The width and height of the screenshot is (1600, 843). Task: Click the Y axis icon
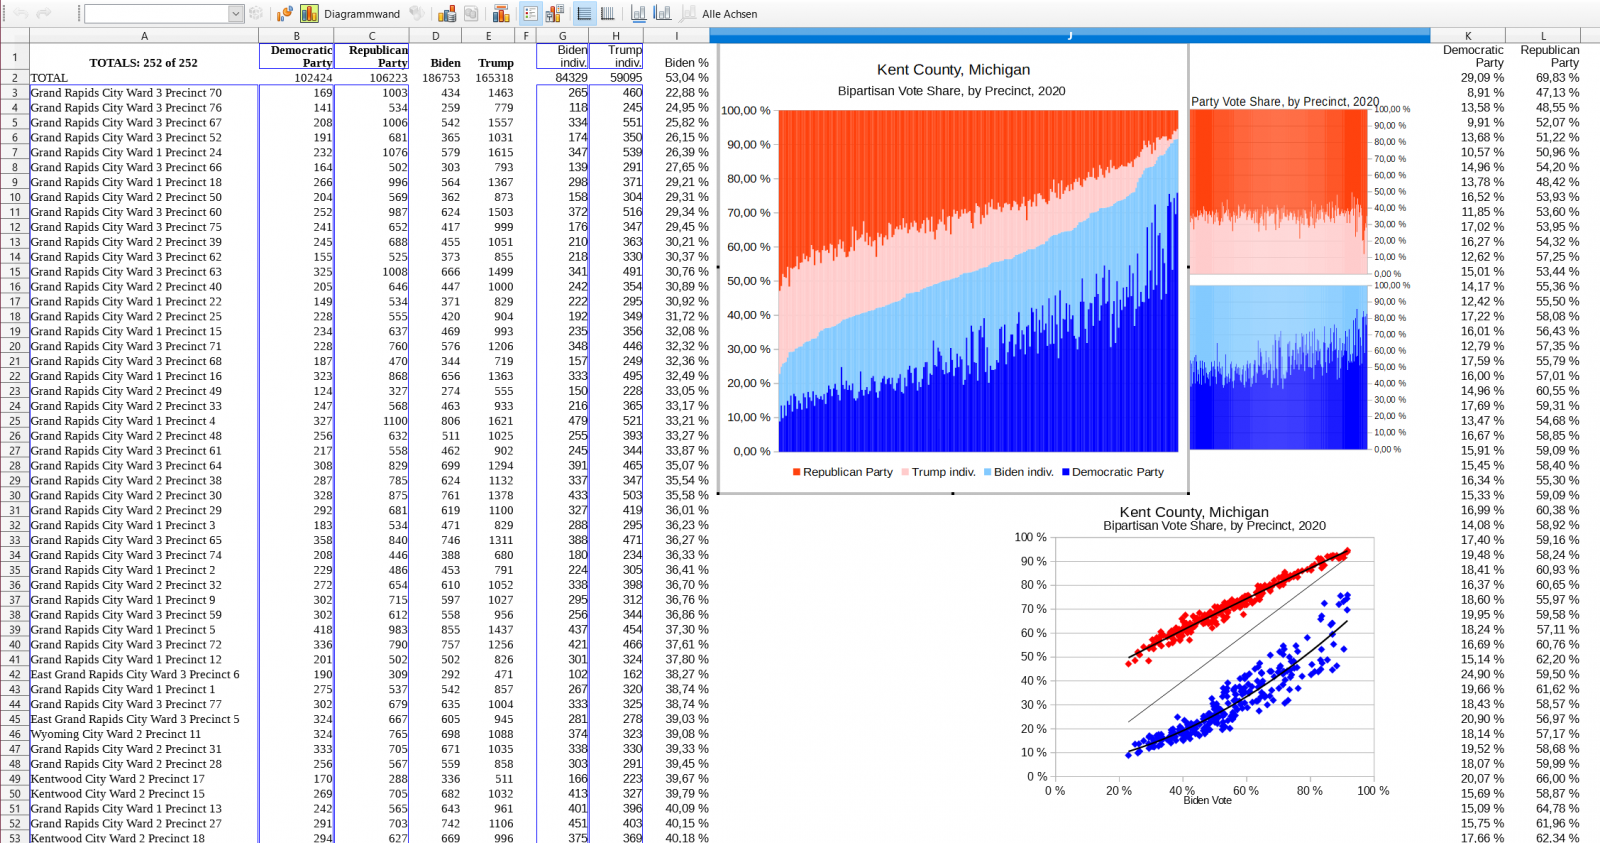tap(662, 14)
